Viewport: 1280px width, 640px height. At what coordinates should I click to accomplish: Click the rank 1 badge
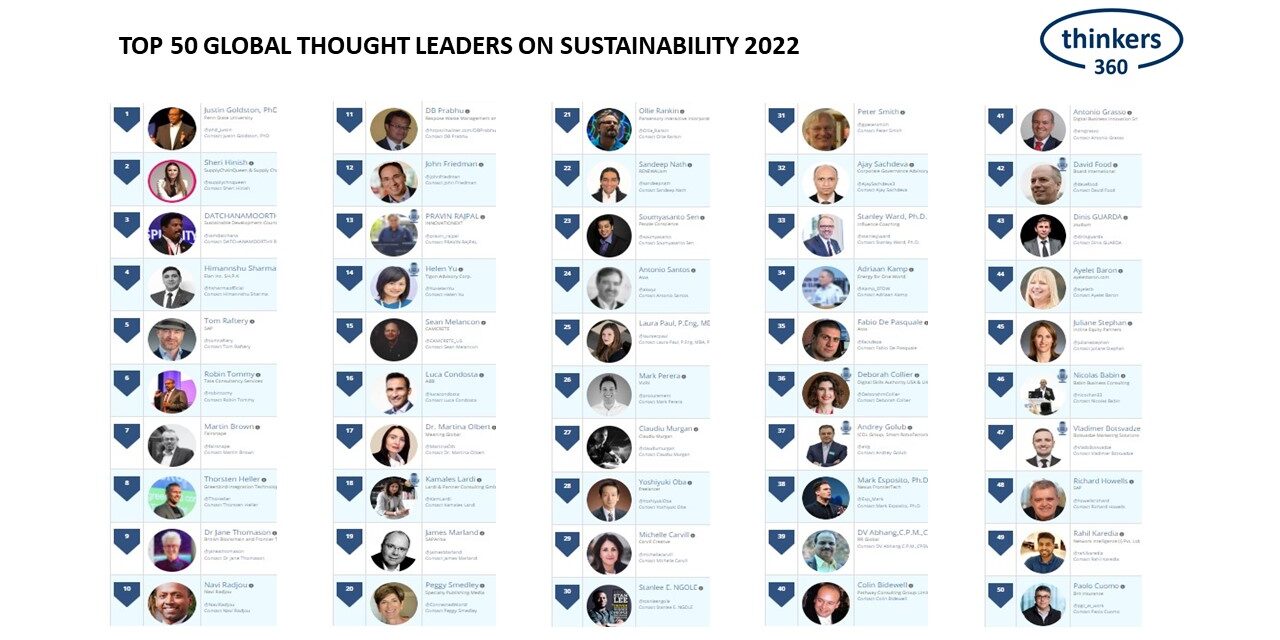coord(126,118)
